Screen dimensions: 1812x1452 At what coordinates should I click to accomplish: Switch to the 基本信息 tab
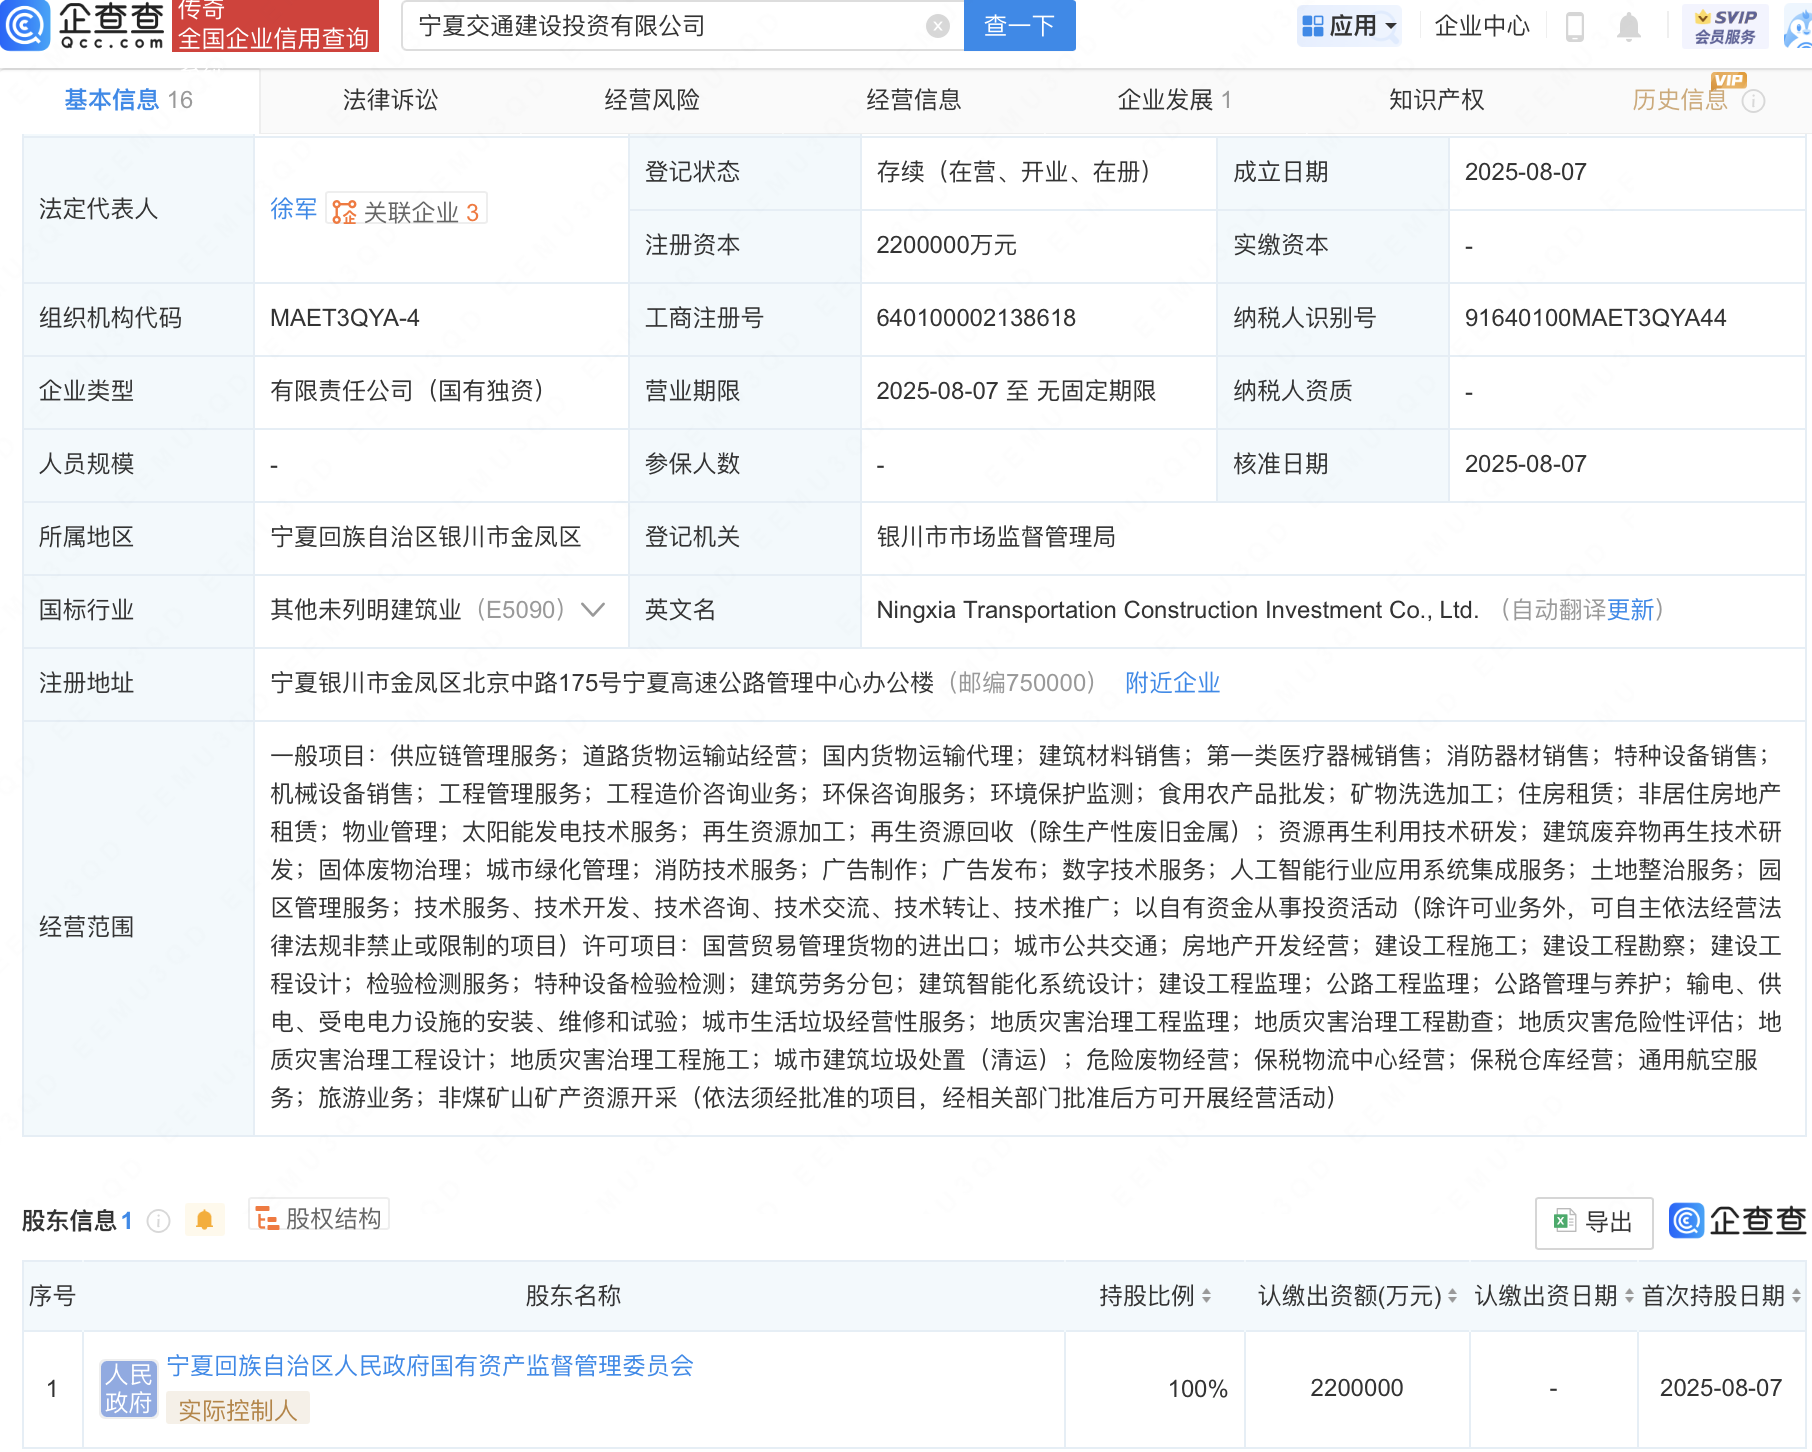(129, 100)
